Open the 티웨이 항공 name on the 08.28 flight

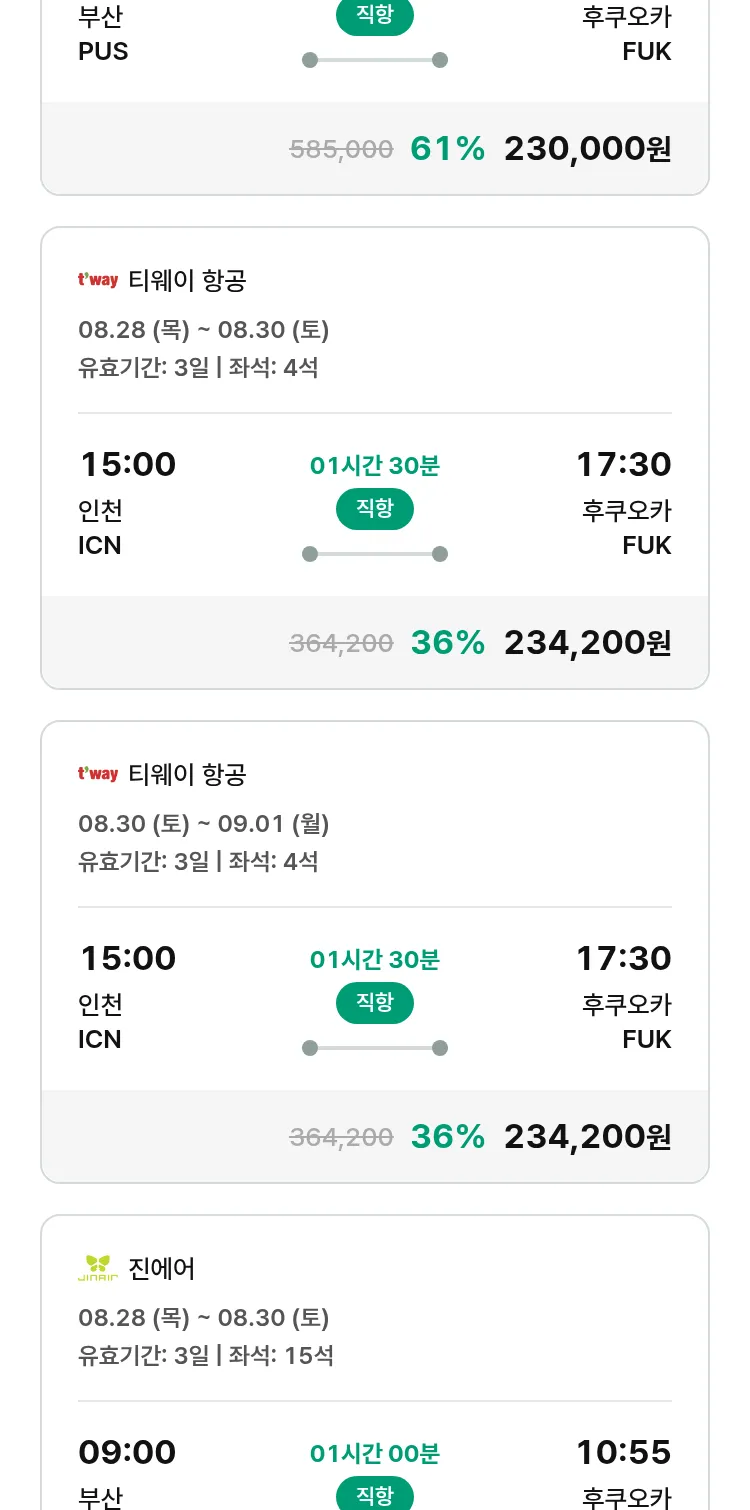(187, 280)
